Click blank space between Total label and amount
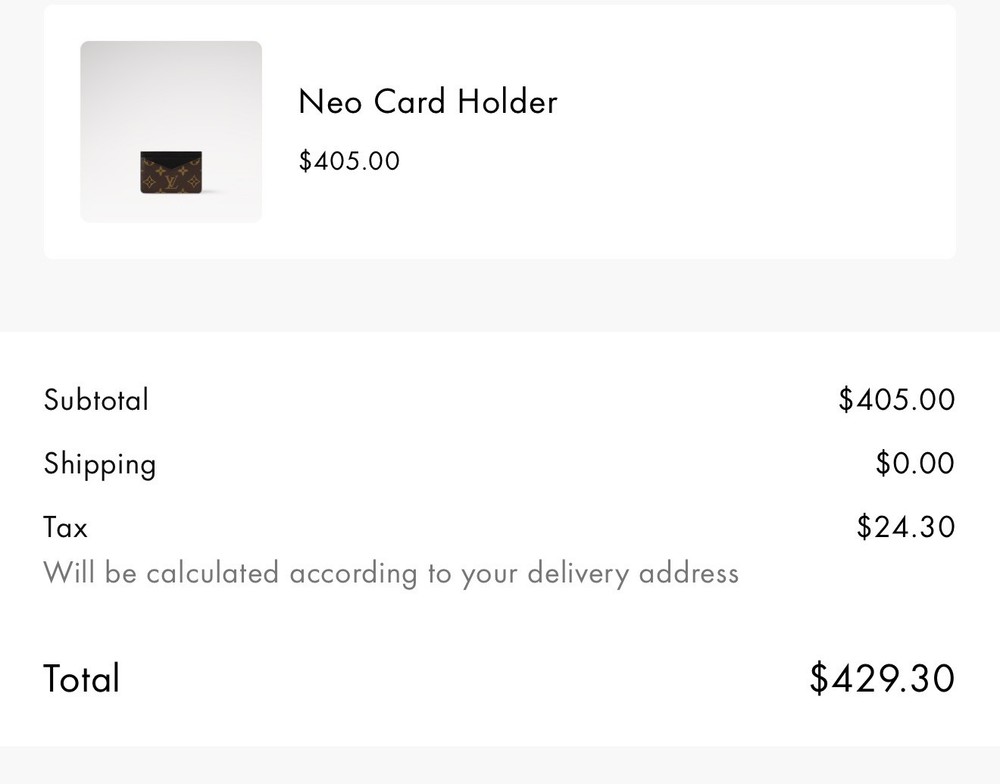Screen dimensions: 1000x784 [460, 679]
